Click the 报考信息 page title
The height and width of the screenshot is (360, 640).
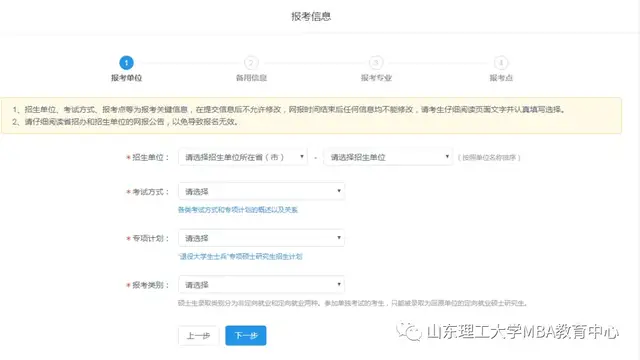311,16
